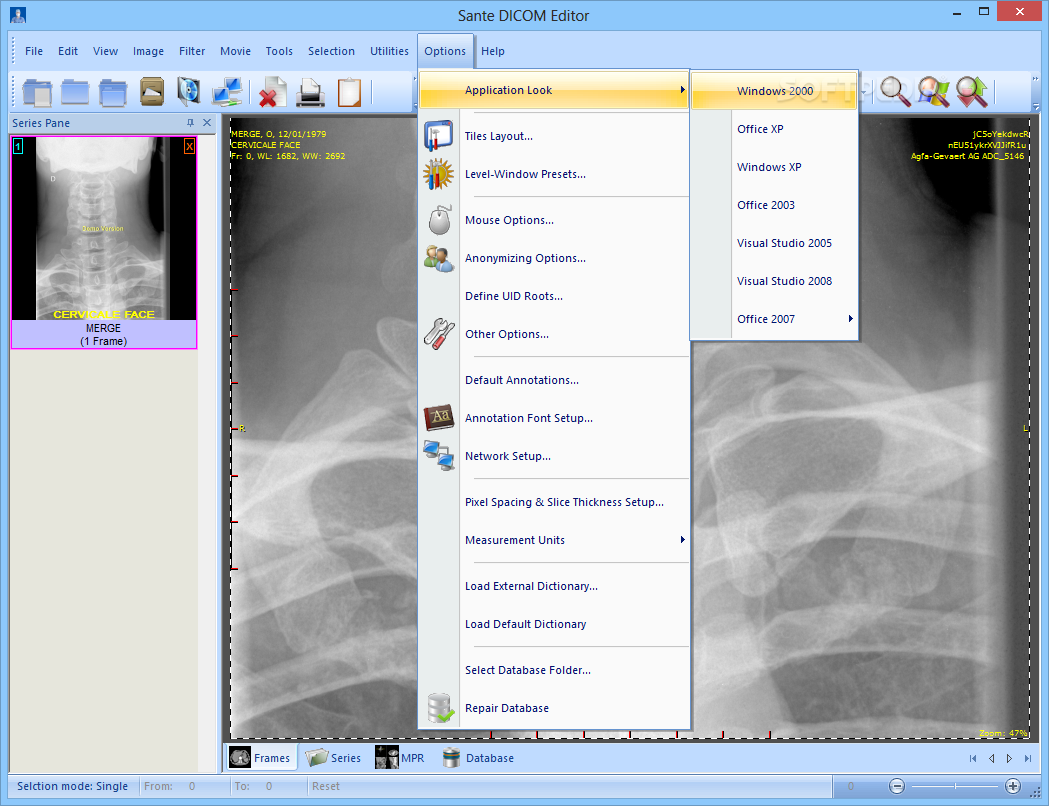
Task: Click the magnifier with green arrow icon
Action: pos(971,92)
